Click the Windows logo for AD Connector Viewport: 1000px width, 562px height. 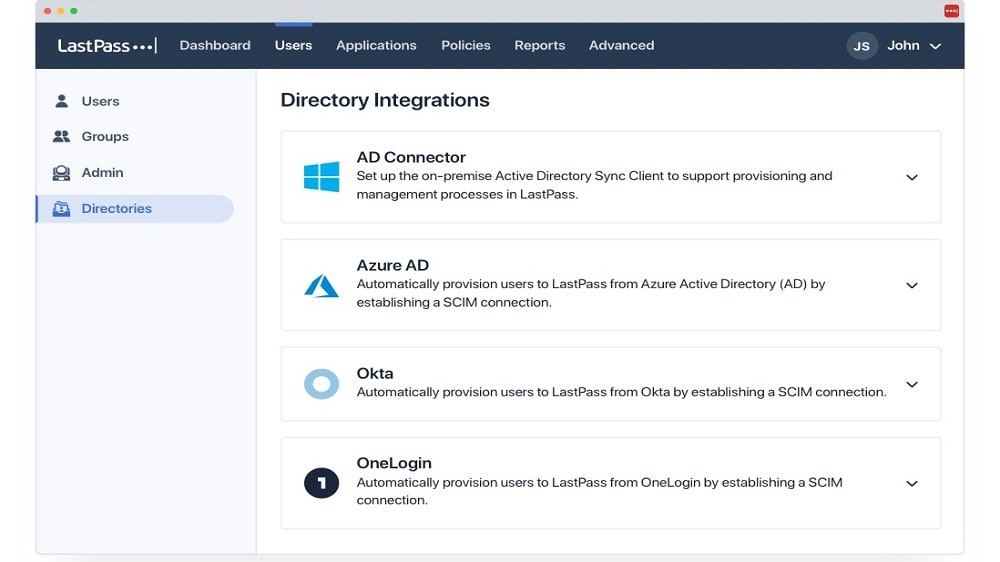point(321,177)
